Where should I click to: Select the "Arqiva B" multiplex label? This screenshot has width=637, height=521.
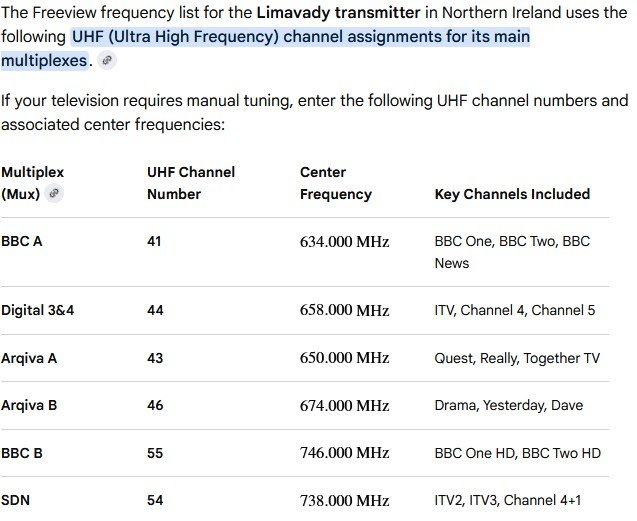[29, 406]
